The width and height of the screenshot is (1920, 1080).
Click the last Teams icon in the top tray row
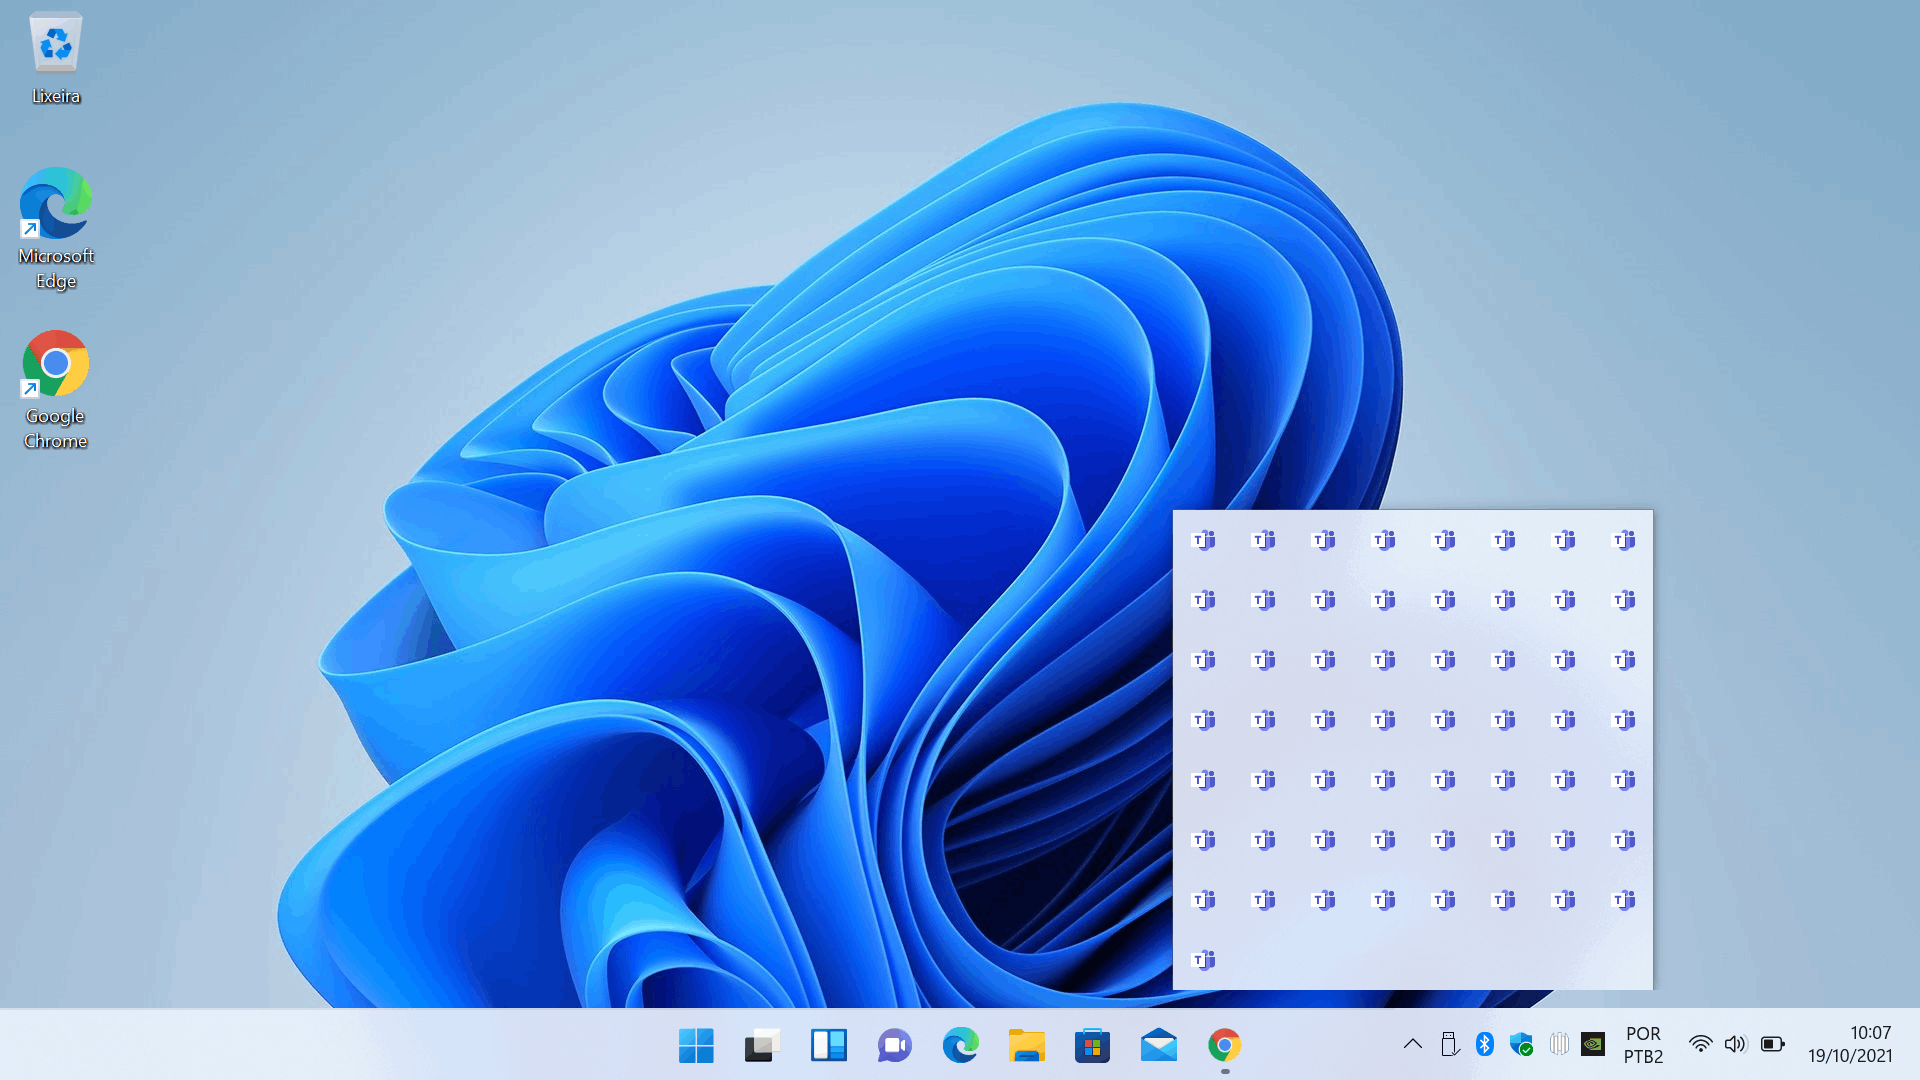(x=1624, y=540)
